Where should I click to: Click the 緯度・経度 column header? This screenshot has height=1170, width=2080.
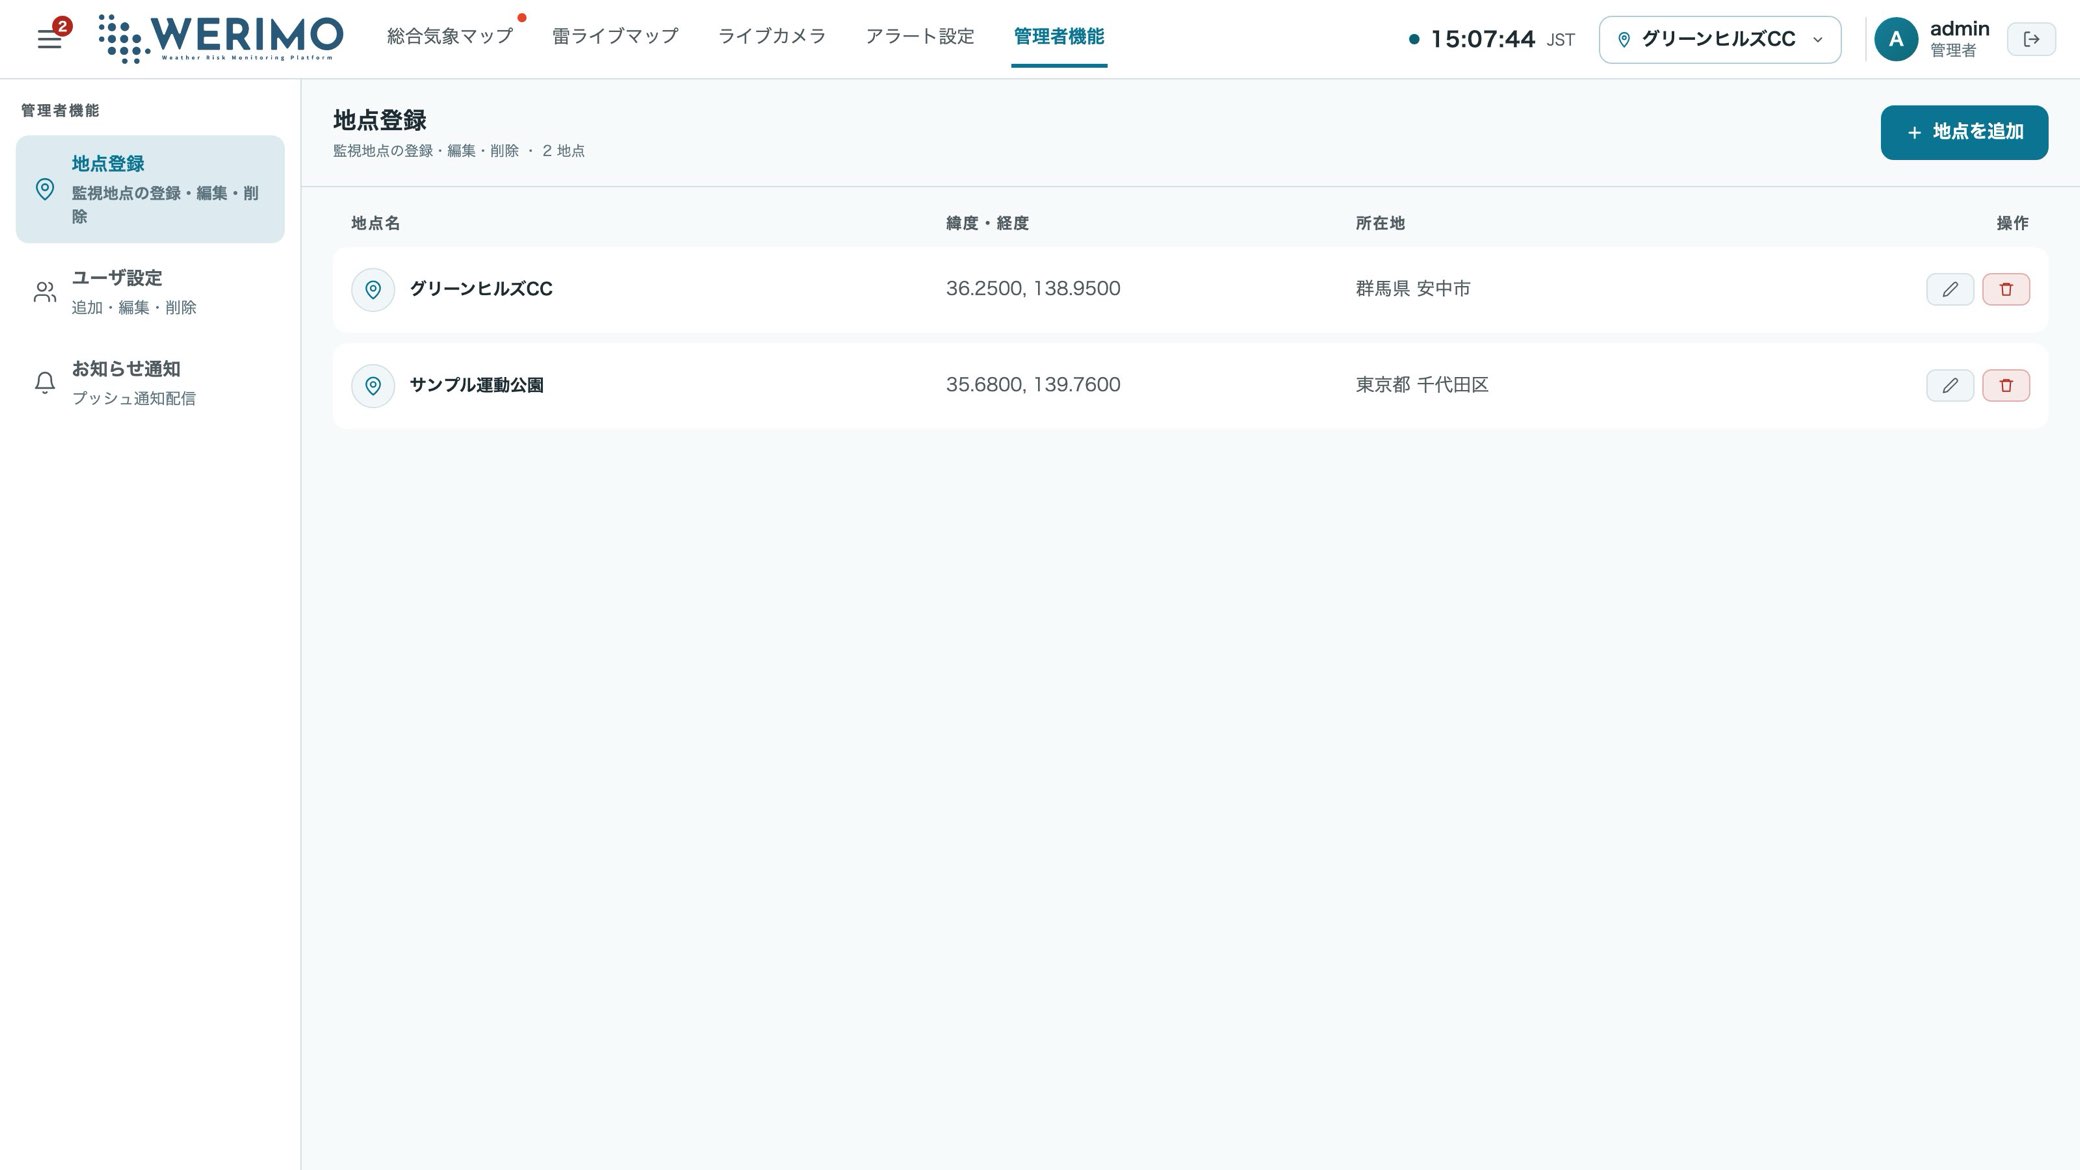coord(987,223)
